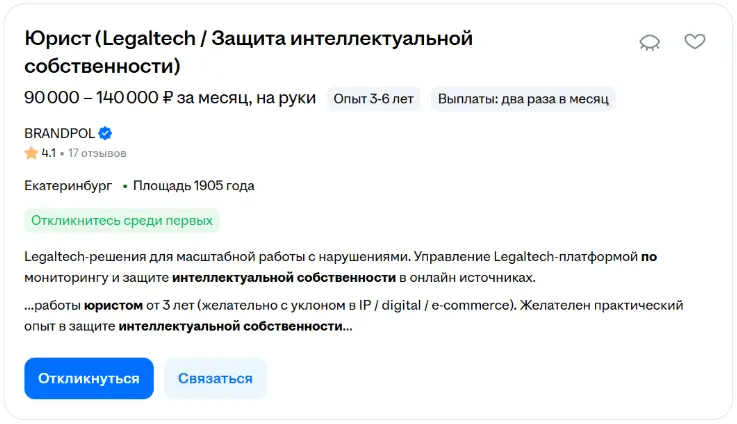Hide this vacancy with the crossed-eye icon
The height and width of the screenshot is (424, 737).
tap(650, 42)
